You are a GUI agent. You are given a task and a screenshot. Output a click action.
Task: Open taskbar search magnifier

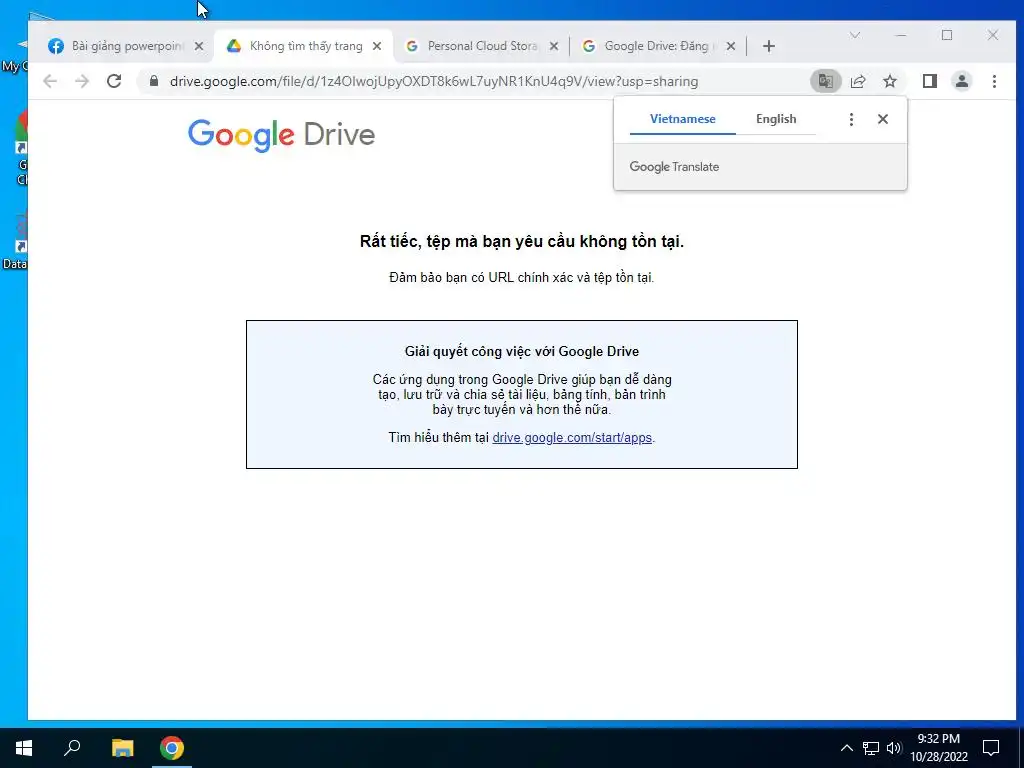(72, 748)
